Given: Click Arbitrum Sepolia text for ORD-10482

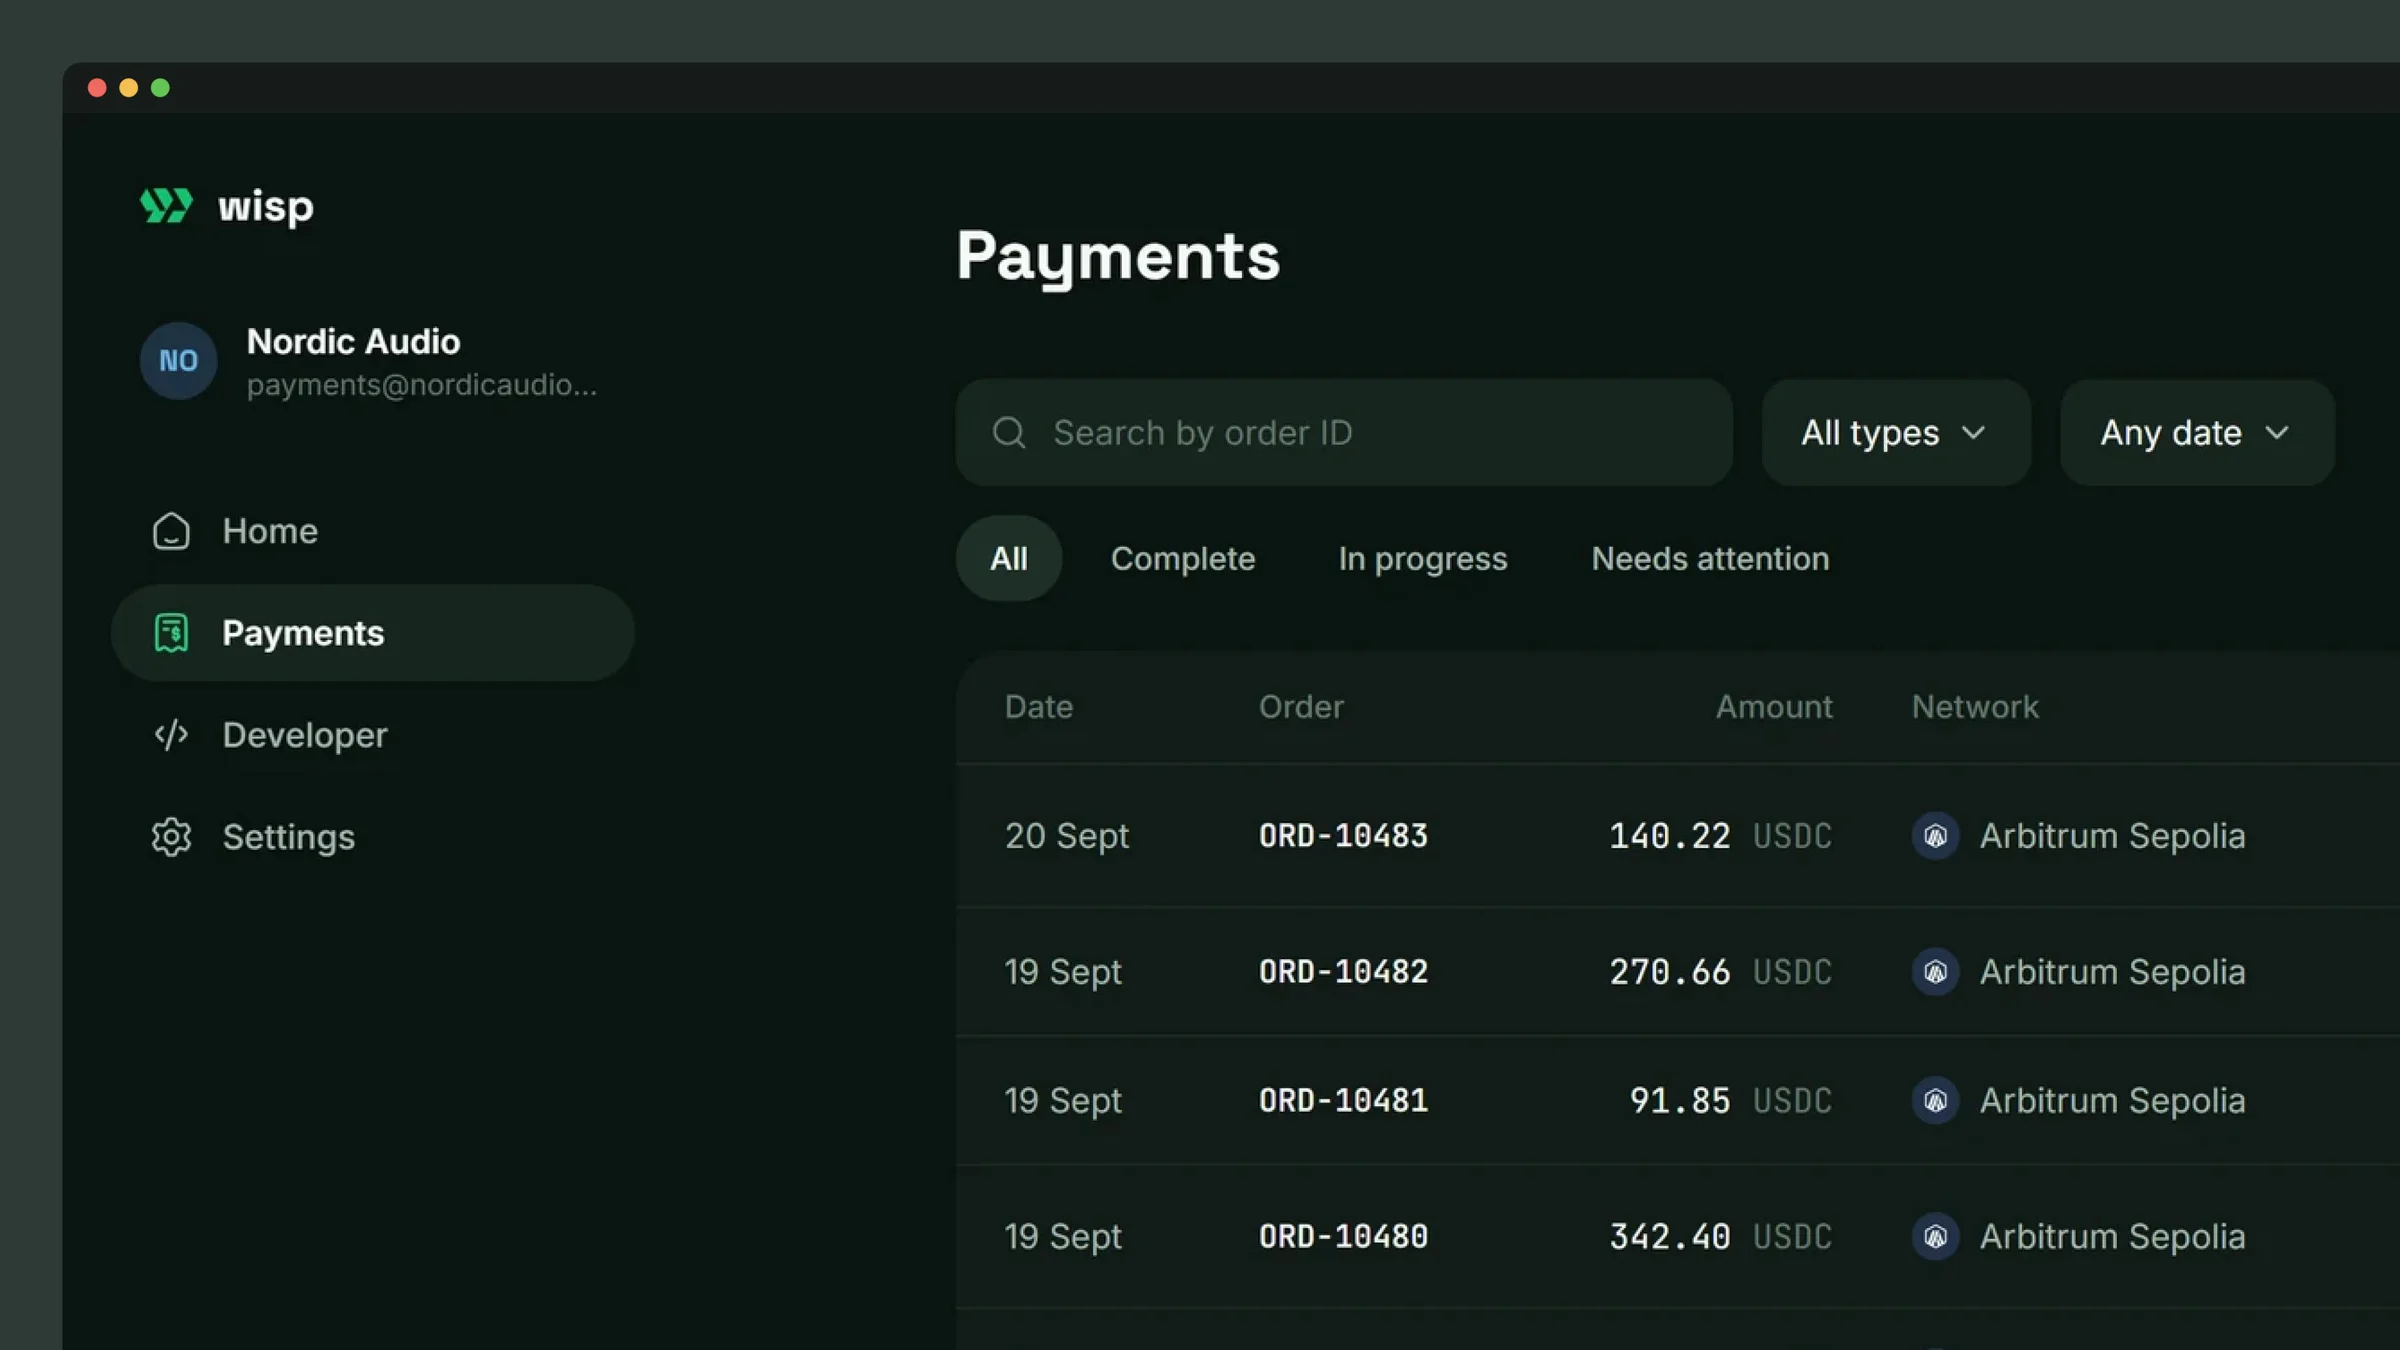Looking at the screenshot, I should [x=2113, y=972].
